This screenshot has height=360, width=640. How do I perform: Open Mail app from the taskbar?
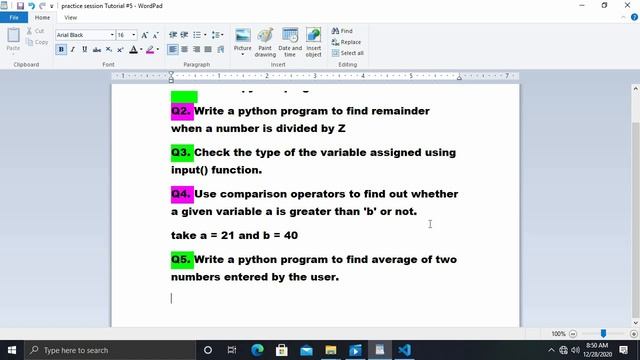point(306,350)
